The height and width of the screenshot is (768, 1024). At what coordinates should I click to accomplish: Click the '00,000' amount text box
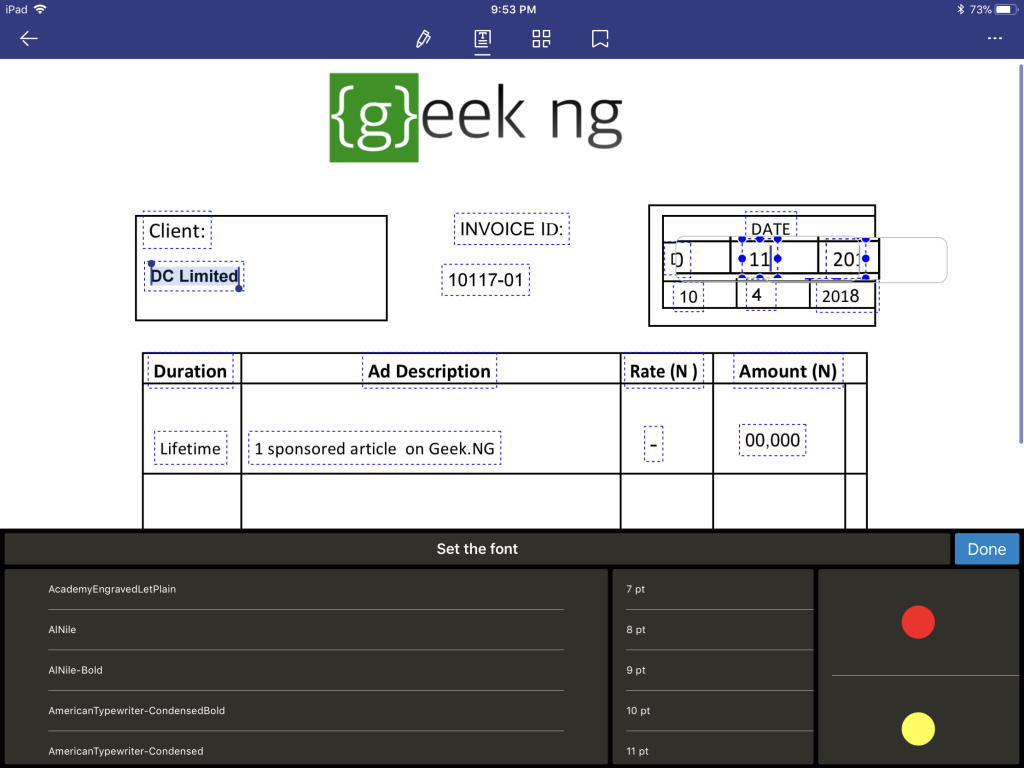coord(772,440)
